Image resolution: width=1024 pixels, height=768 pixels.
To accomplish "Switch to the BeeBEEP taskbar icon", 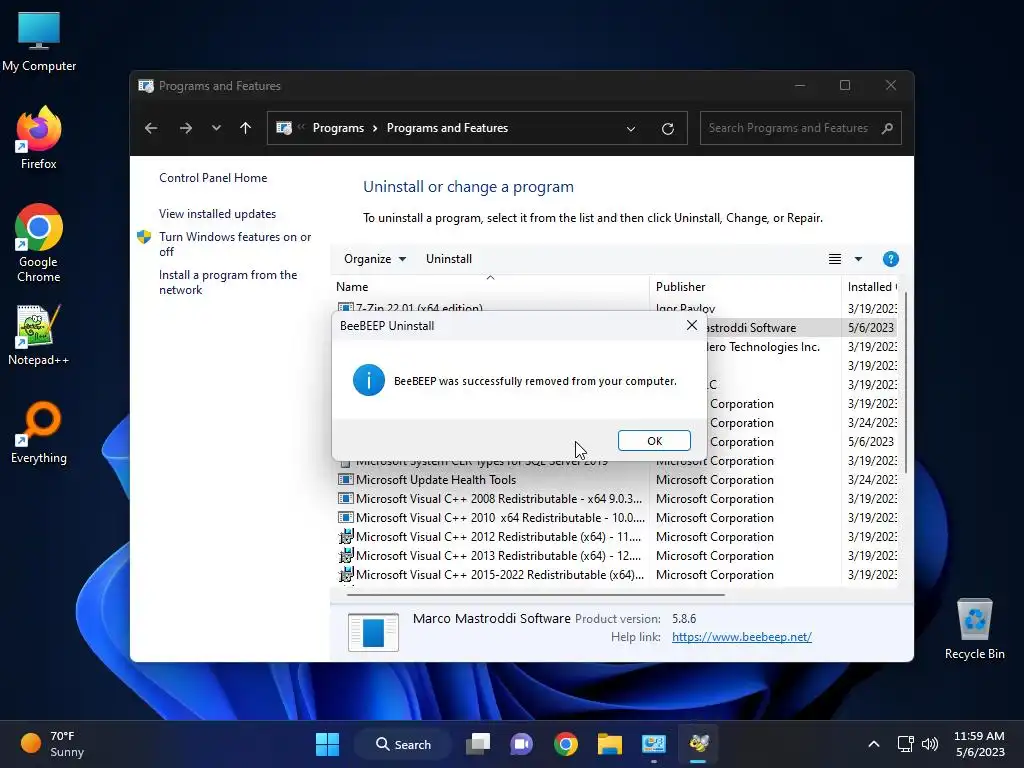I will pos(698,744).
